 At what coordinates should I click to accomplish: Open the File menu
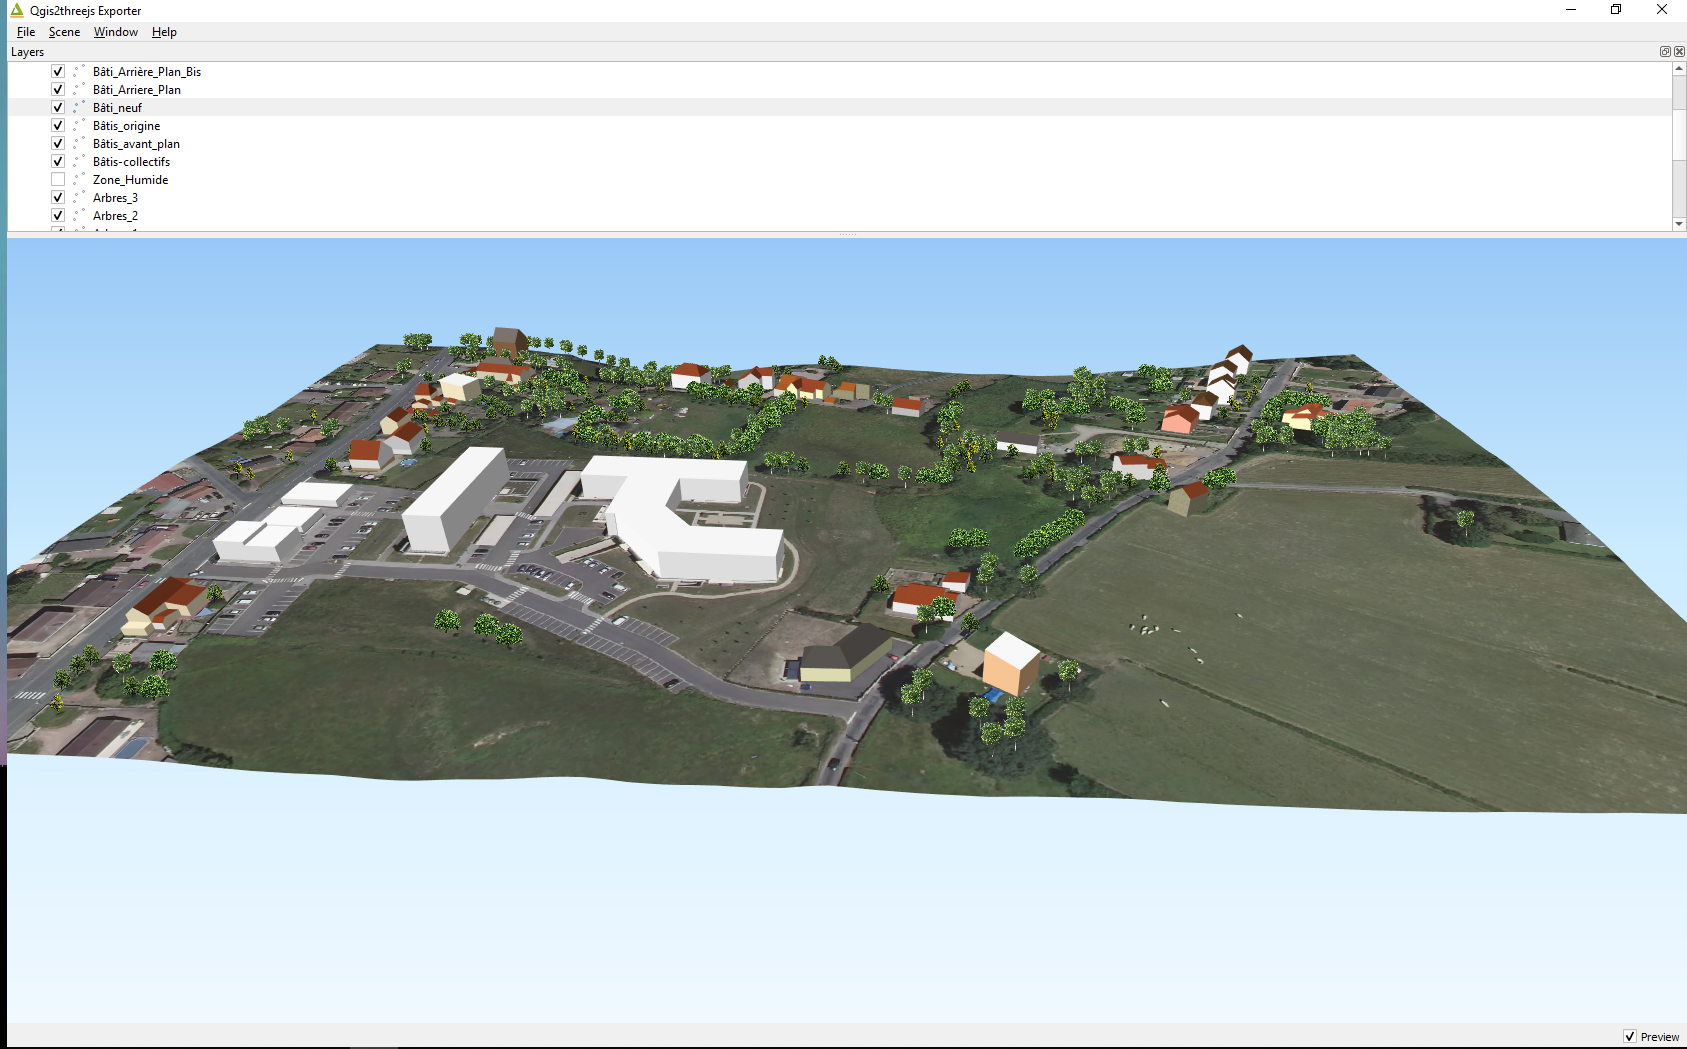[x=26, y=32]
